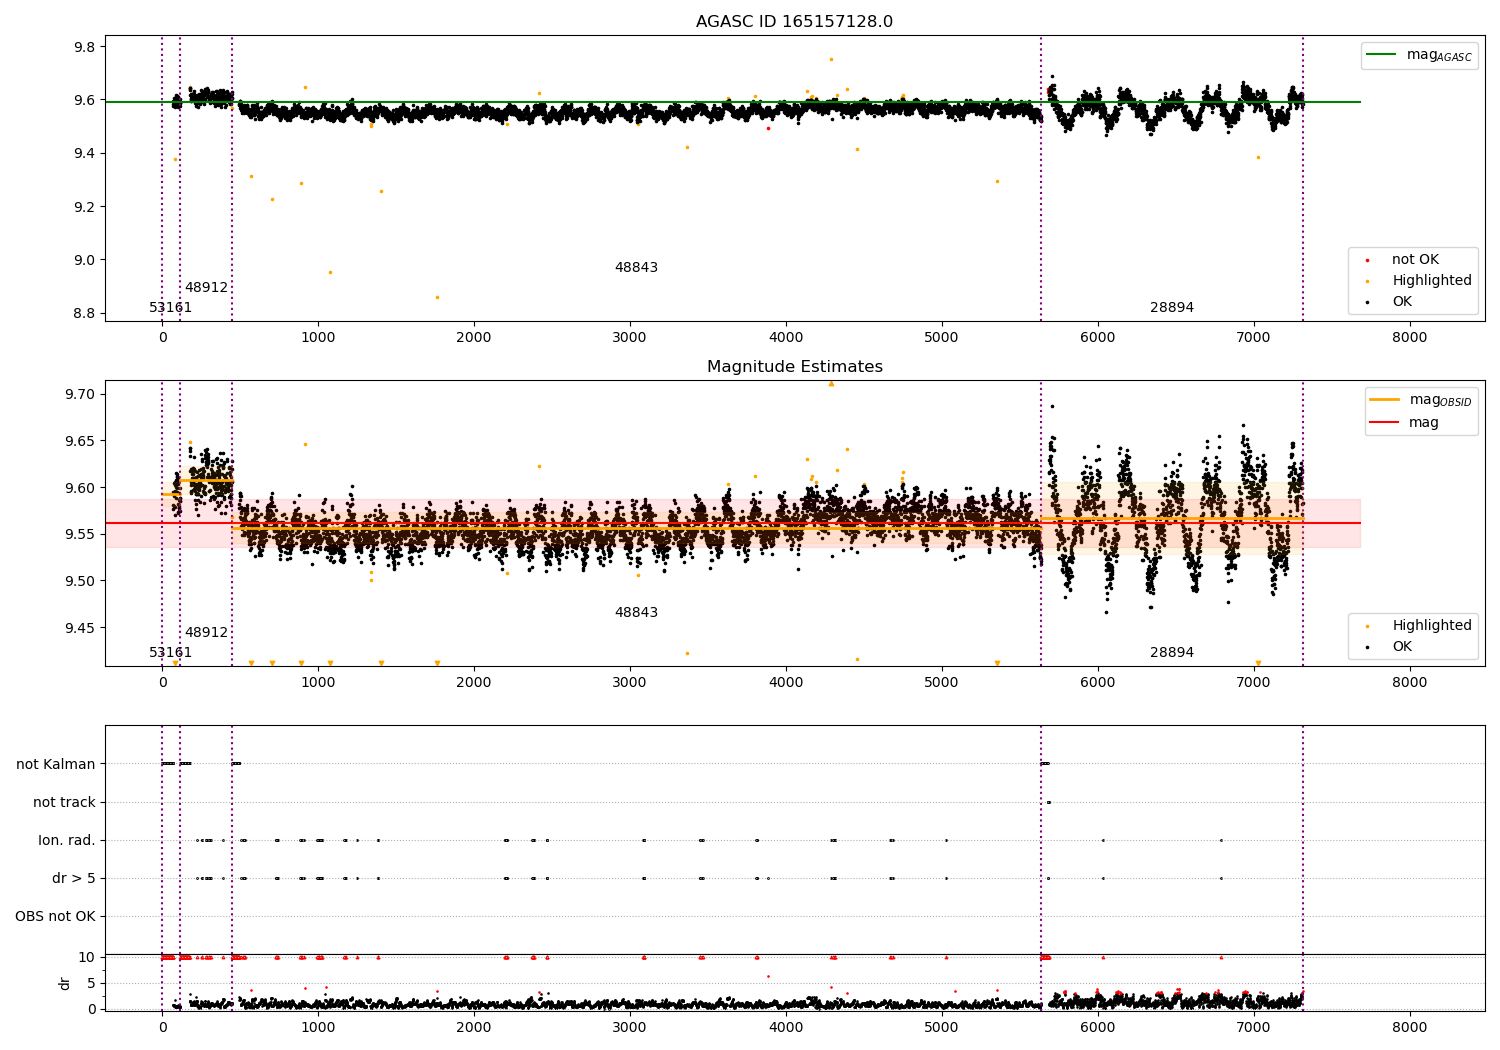Click OK entry in Magnitude Estimates legend
Image resolution: width=1500 pixels, height=1050 pixels.
1402,647
